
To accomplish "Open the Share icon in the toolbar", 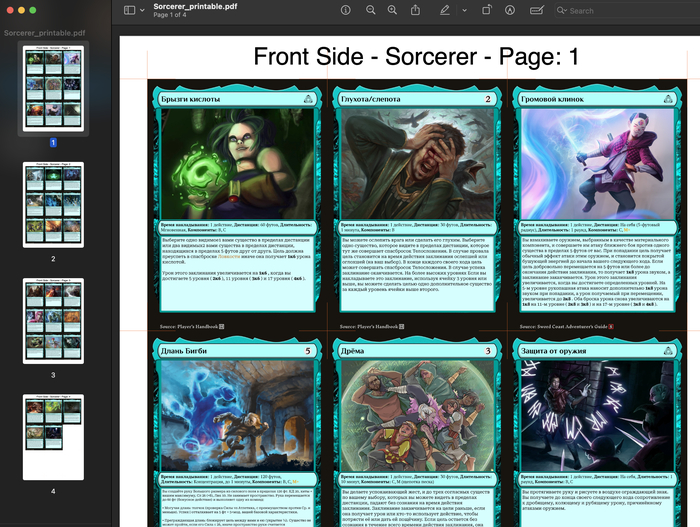I will click(416, 10).
